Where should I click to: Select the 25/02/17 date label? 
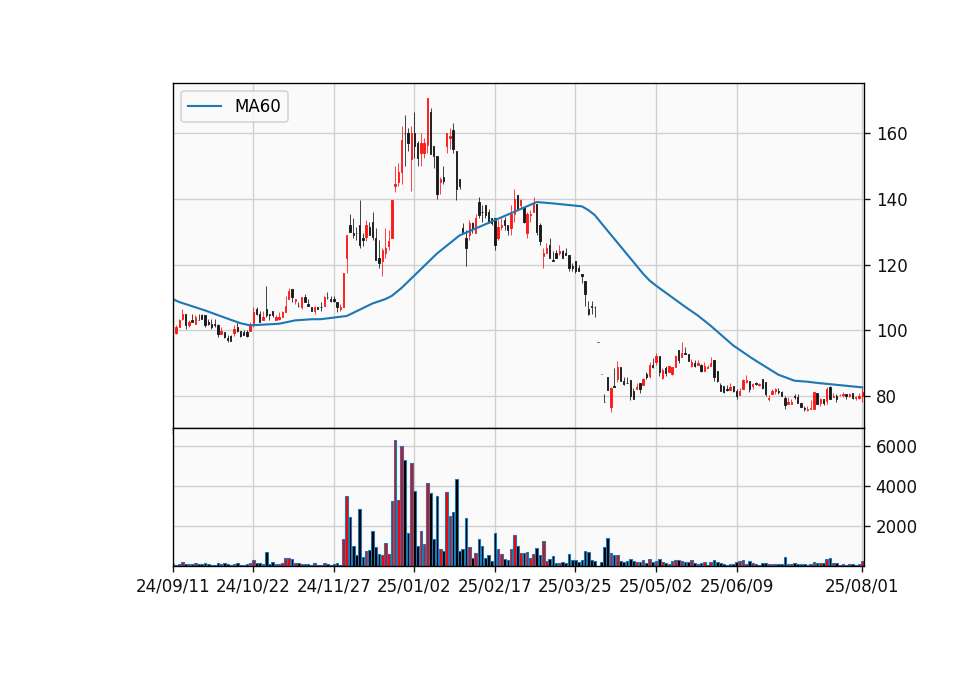pyautogui.click(x=495, y=586)
